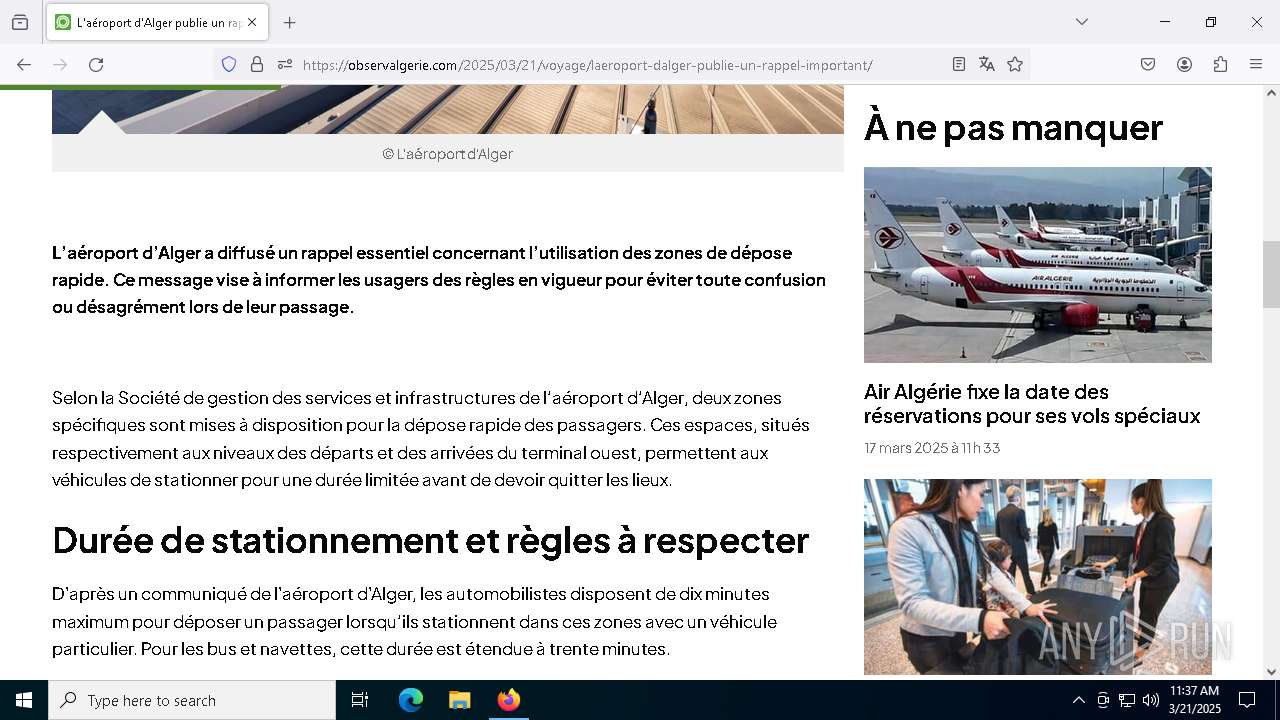Select the L'aéroport d'Alger publie tab
This screenshot has height=720, width=1280.
coord(158,22)
